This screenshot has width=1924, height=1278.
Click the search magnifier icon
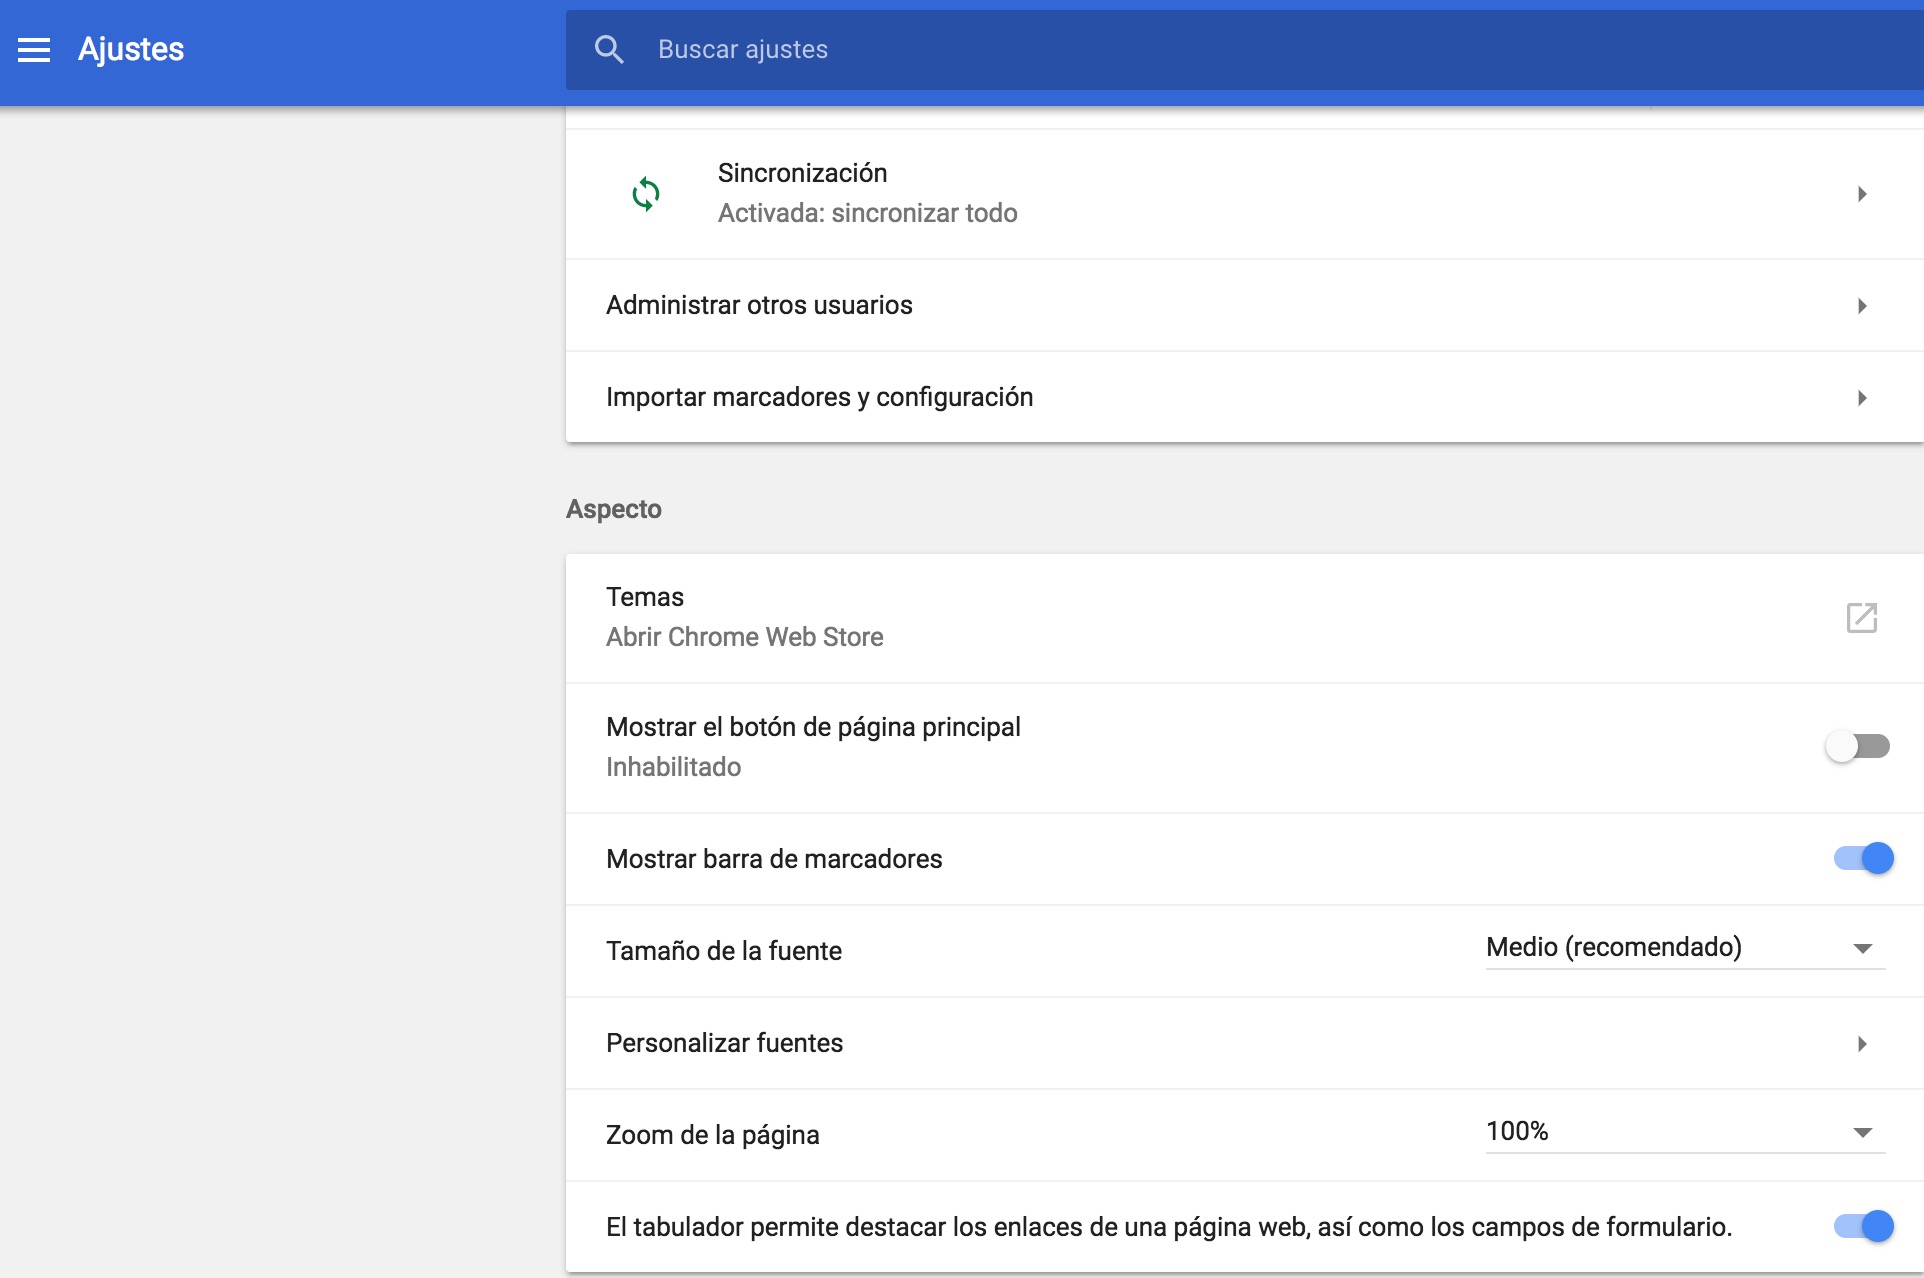609,50
